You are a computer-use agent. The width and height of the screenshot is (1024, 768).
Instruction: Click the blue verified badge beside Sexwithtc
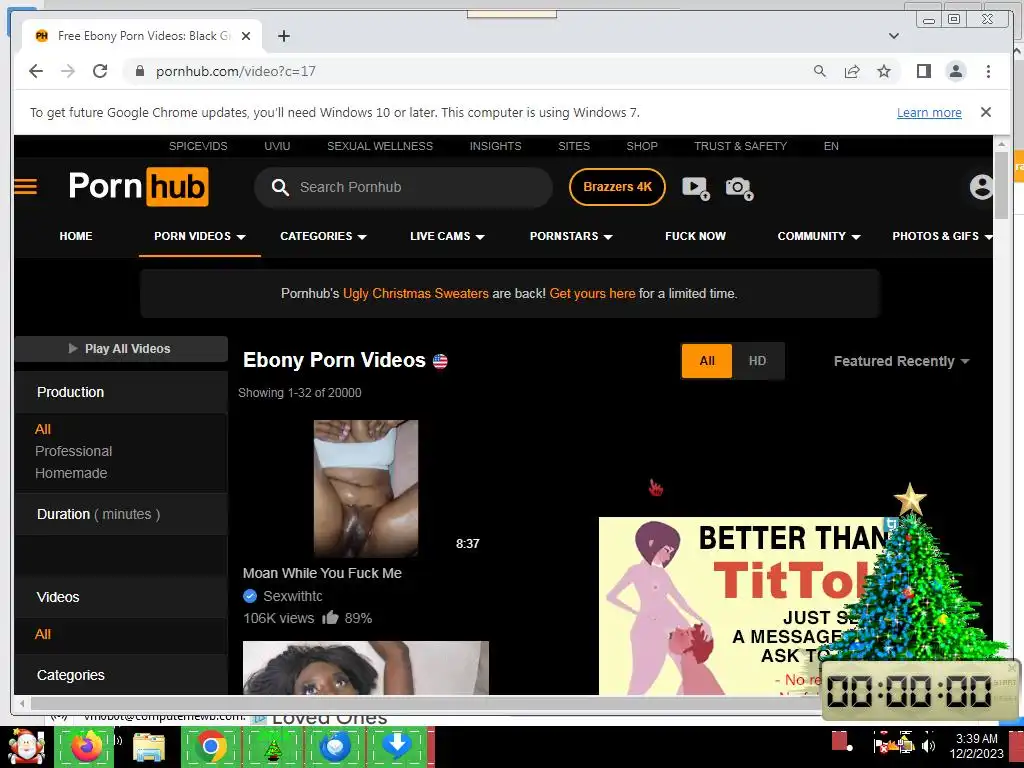click(249, 596)
